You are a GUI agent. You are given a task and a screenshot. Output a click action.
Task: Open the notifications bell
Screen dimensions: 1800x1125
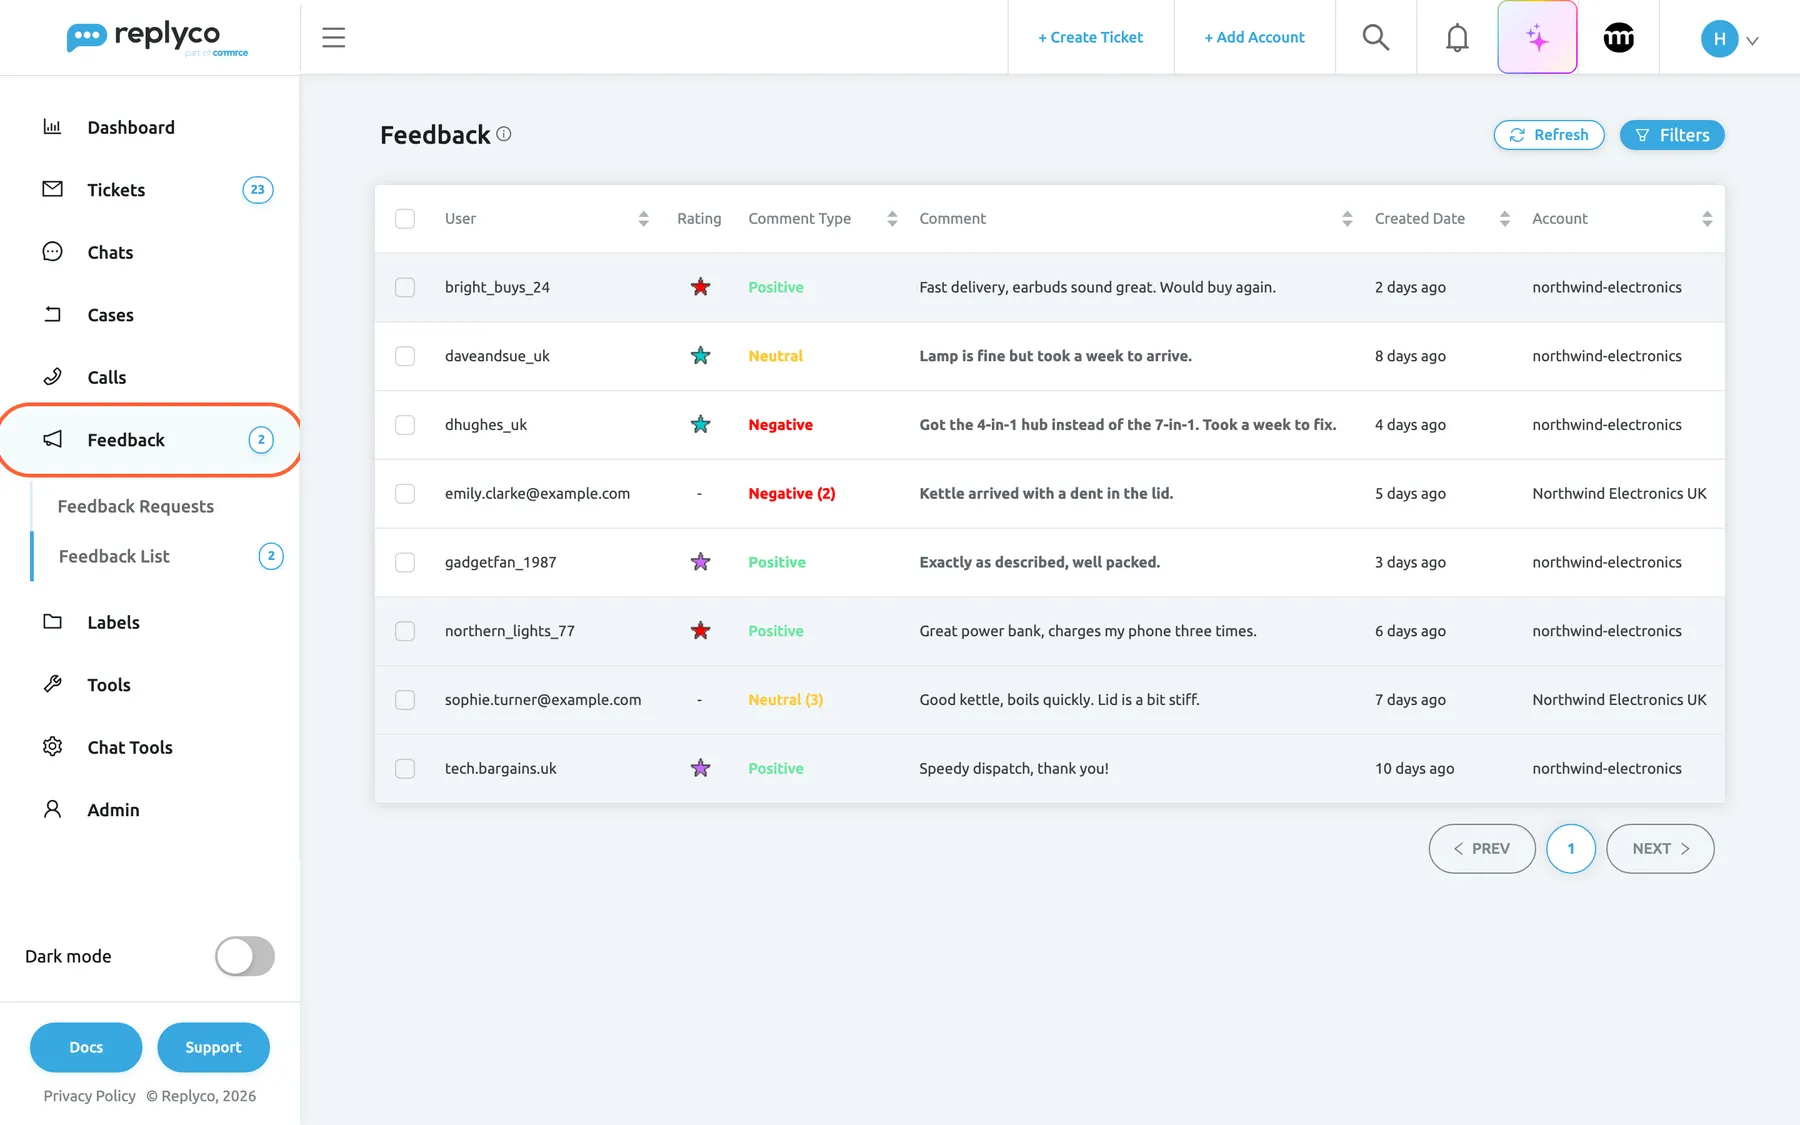tap(1457, 38)
